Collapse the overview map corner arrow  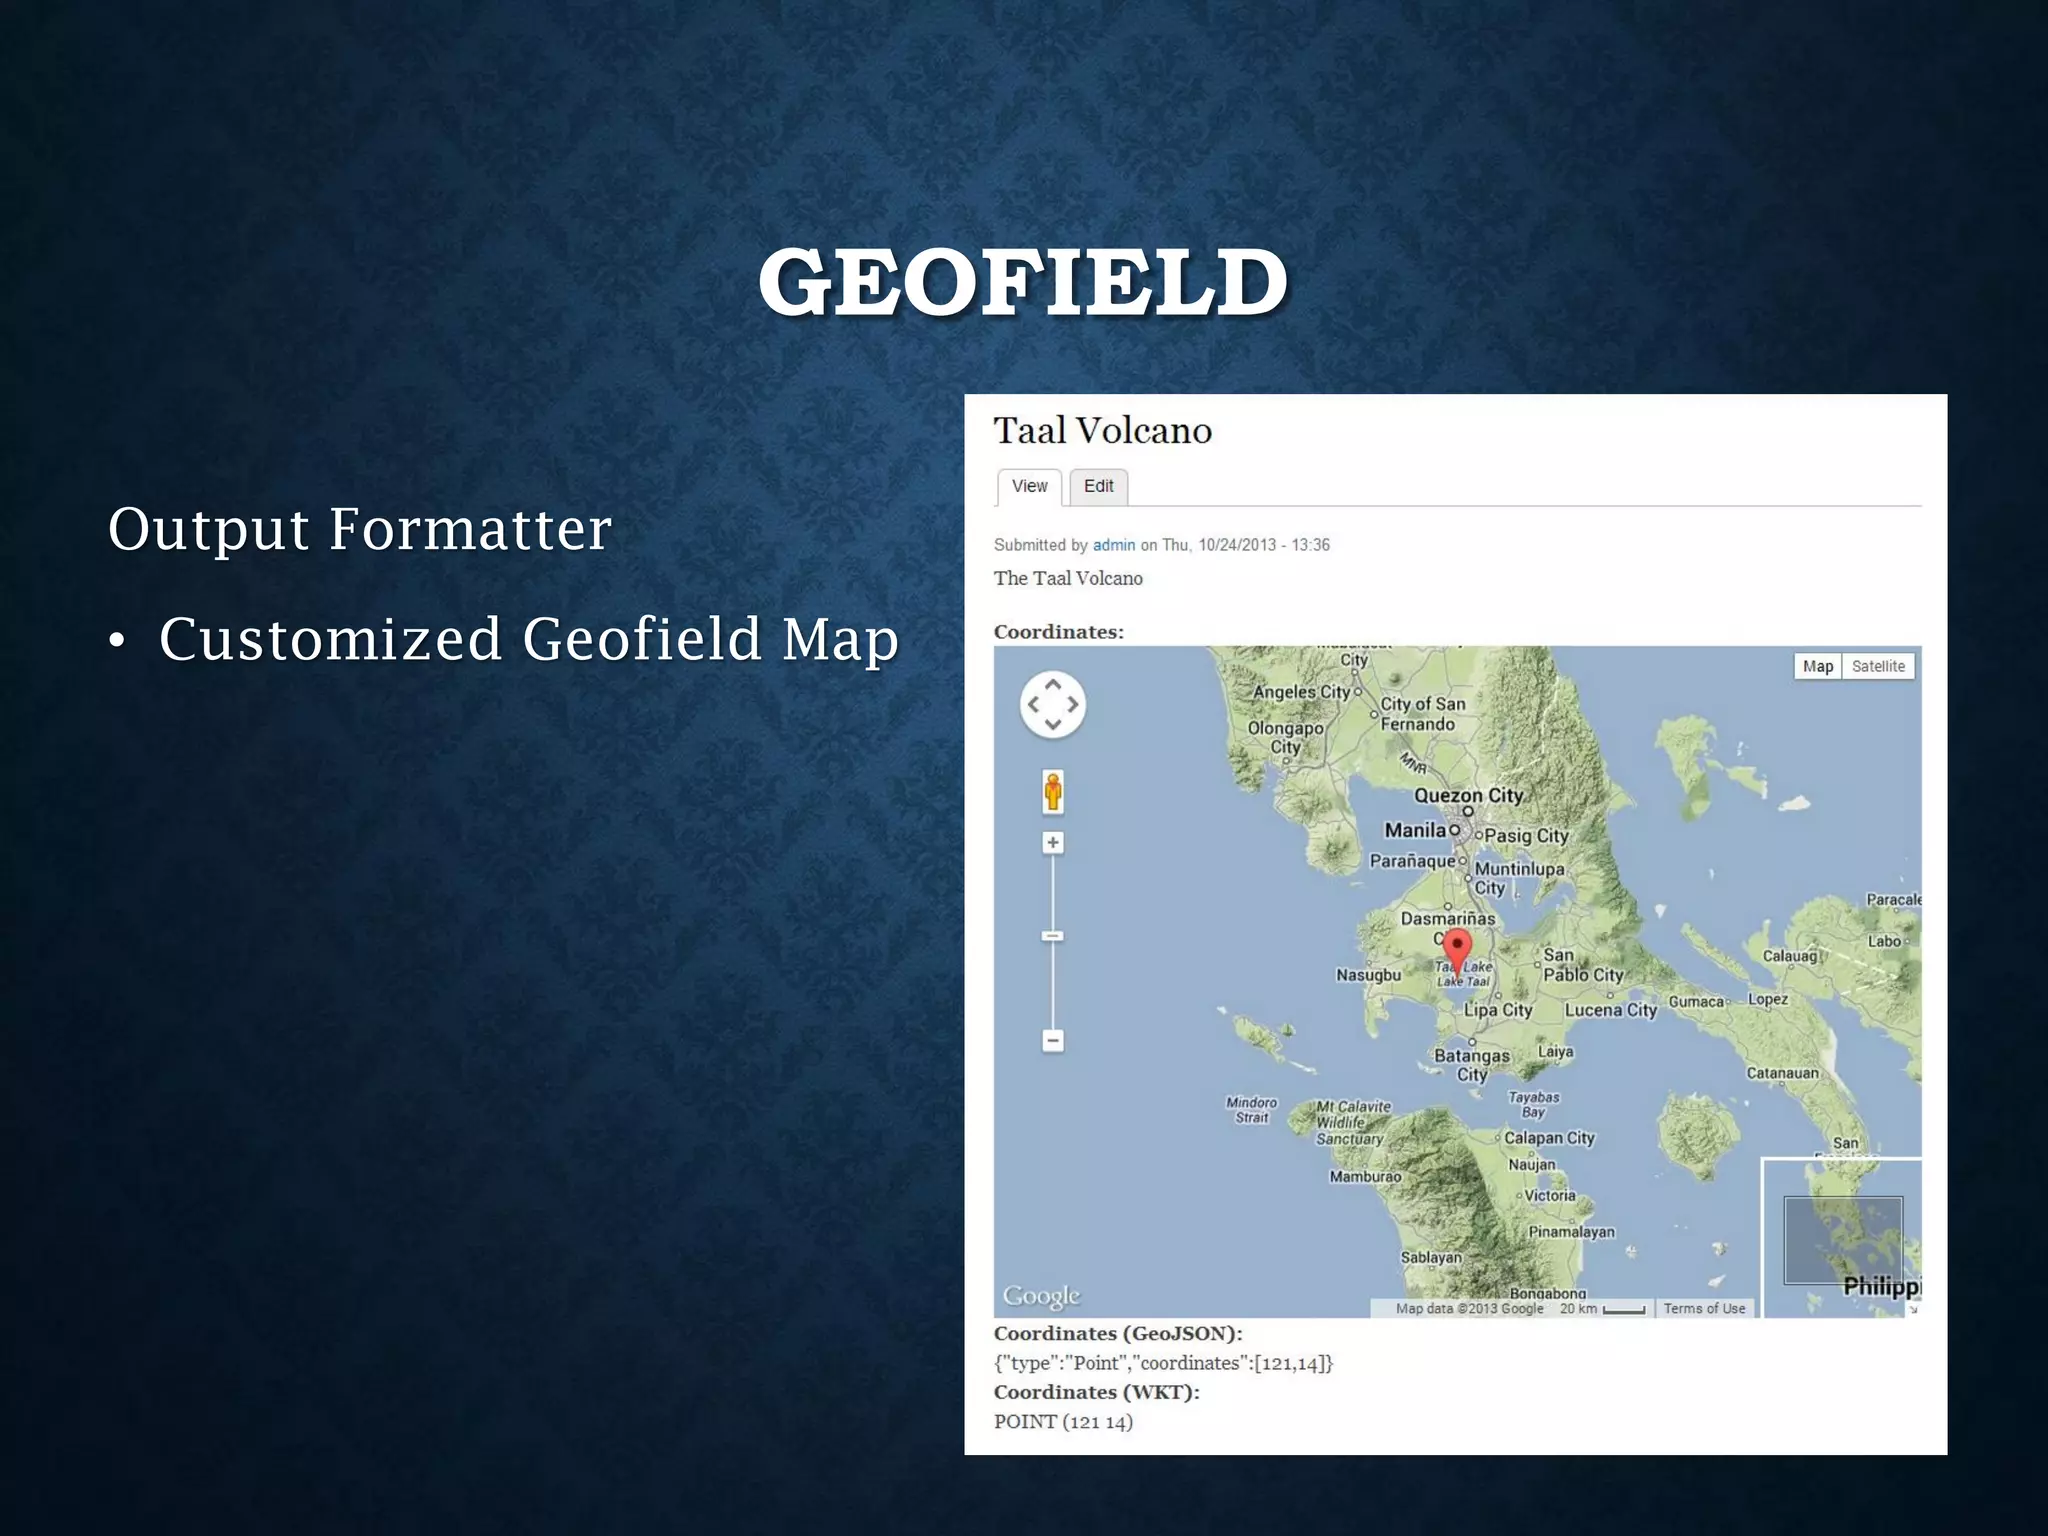(x=1913, y=1310)
